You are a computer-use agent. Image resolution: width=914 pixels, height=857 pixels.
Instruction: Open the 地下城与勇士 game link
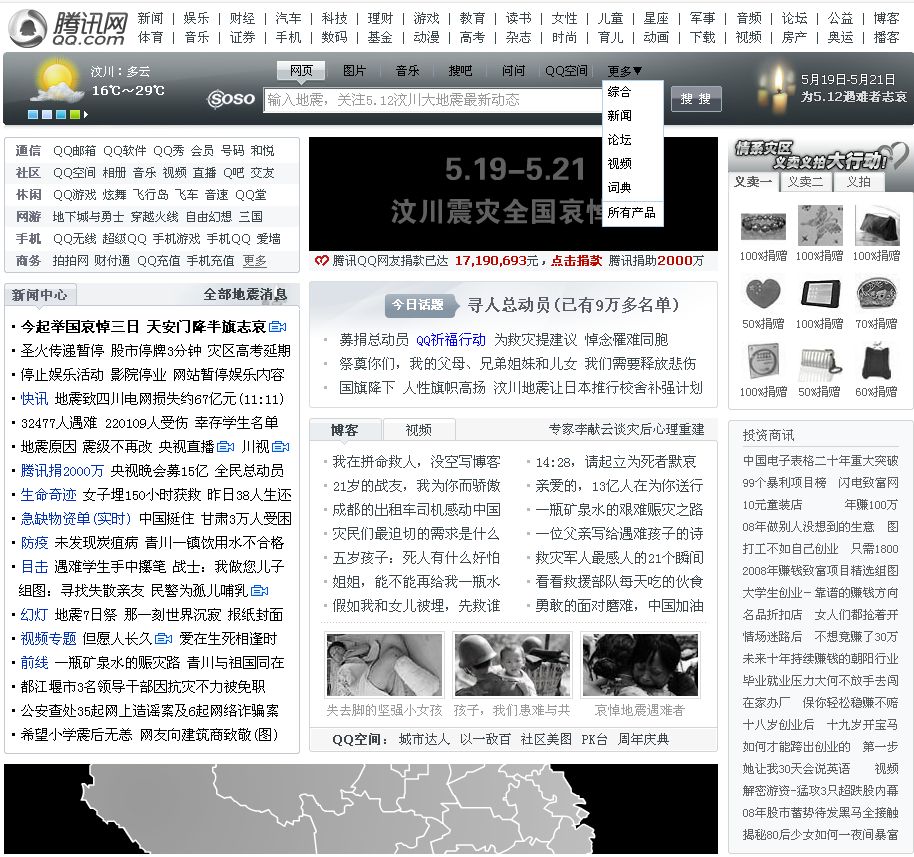click(88, 217)
